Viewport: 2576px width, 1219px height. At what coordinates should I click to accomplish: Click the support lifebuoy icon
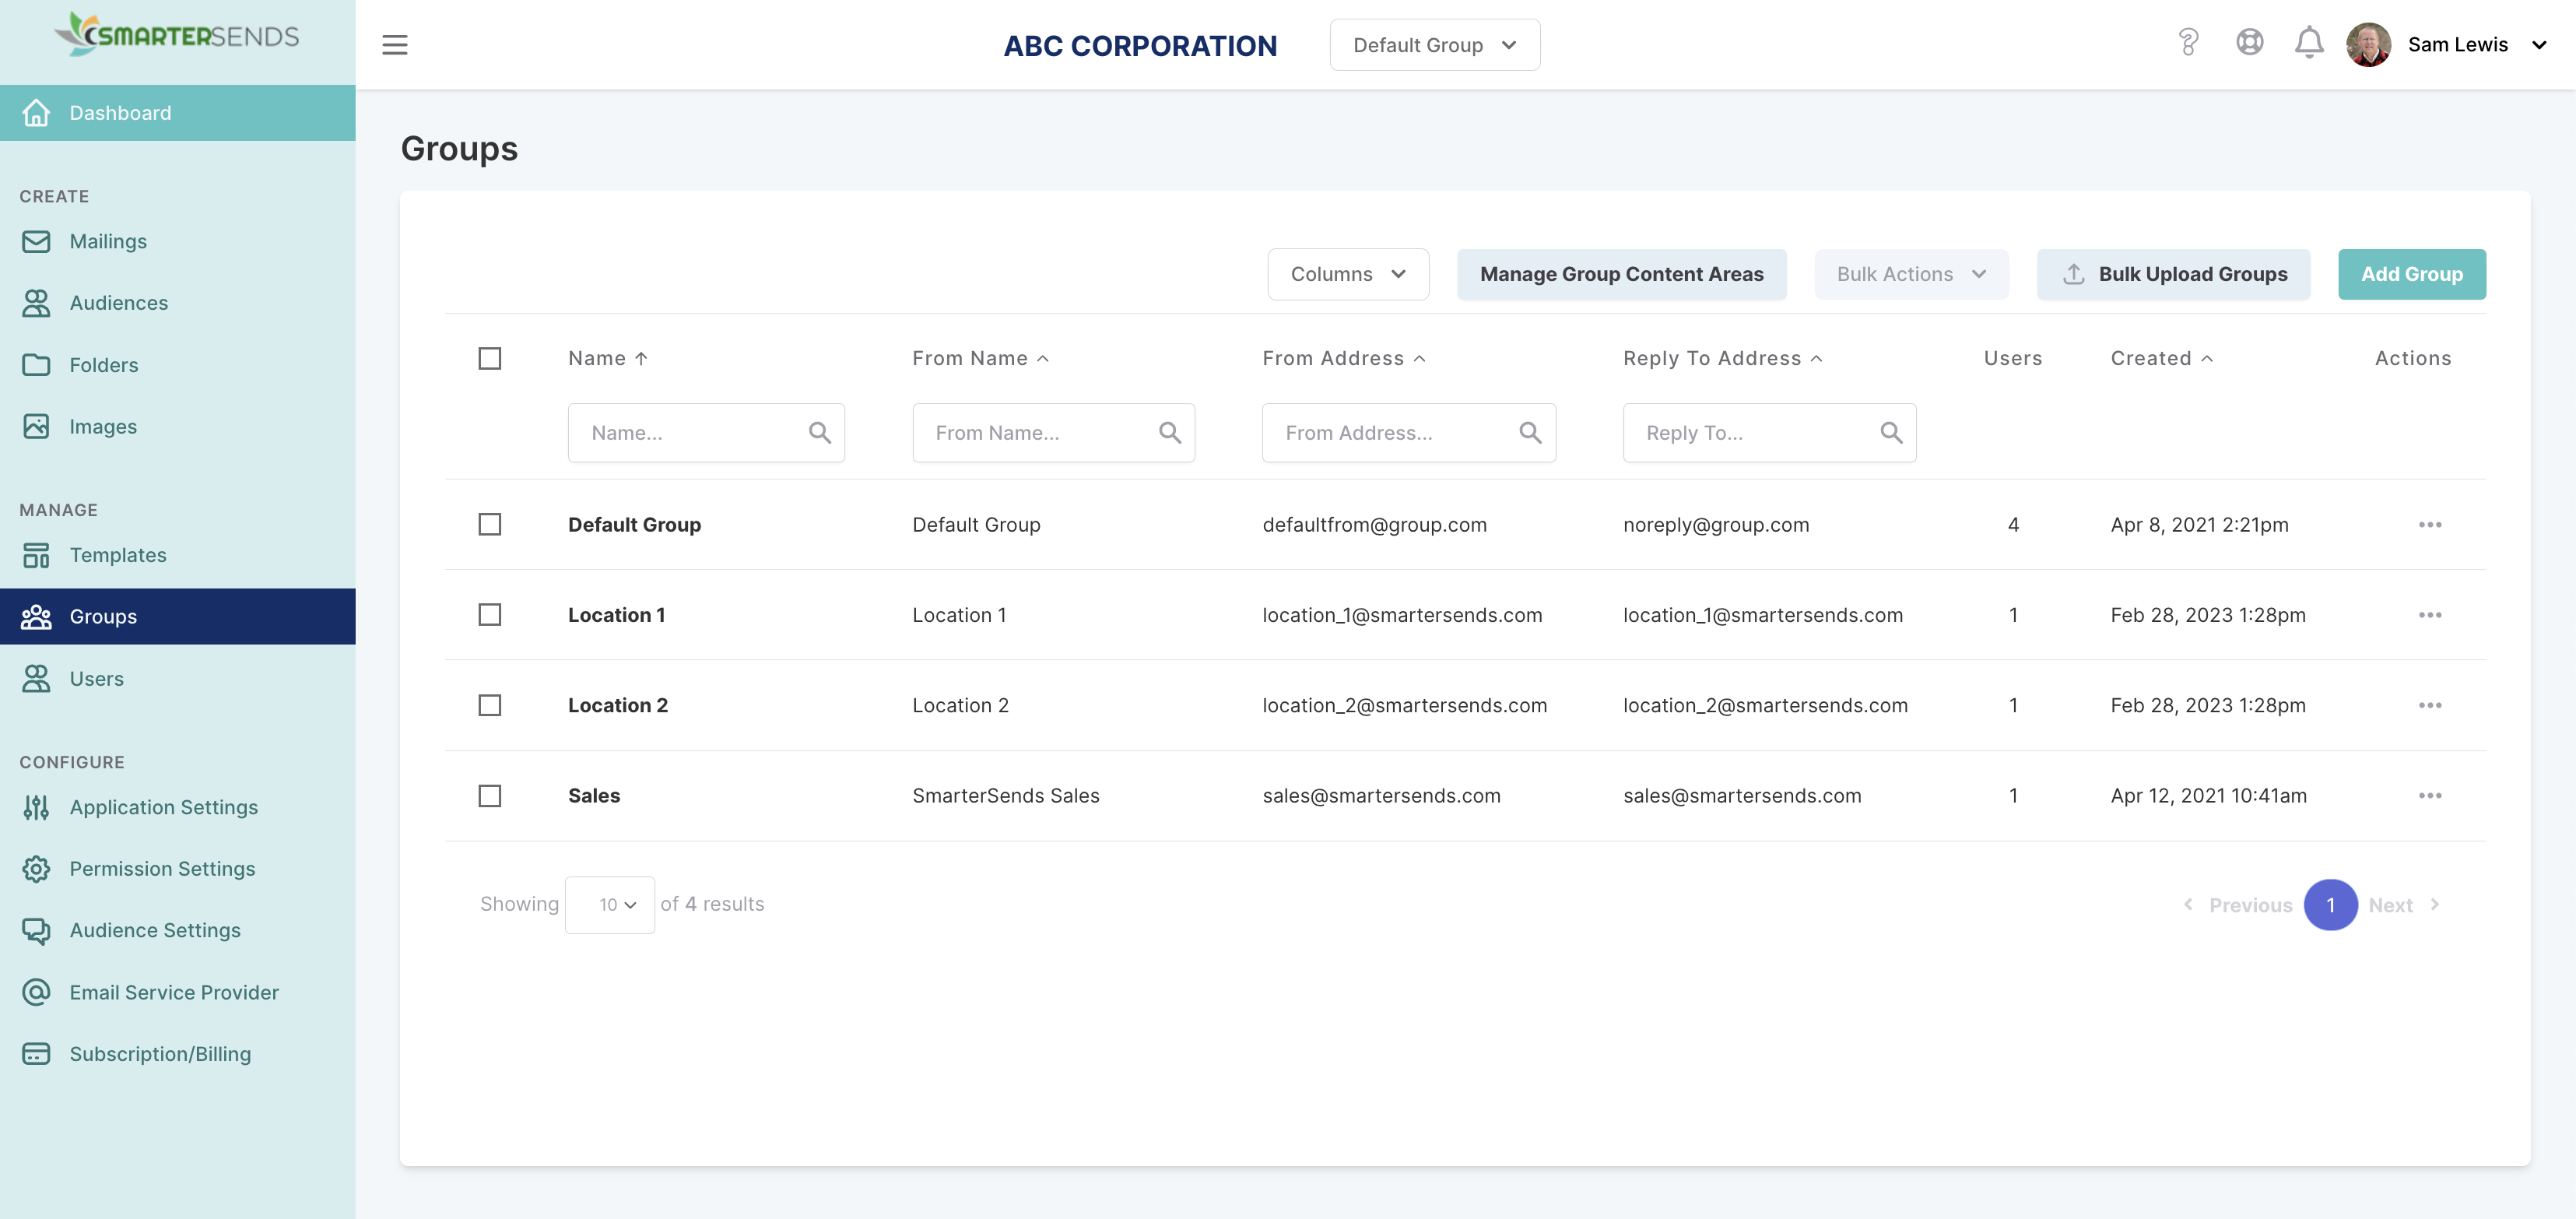[x=2249, y=43]
